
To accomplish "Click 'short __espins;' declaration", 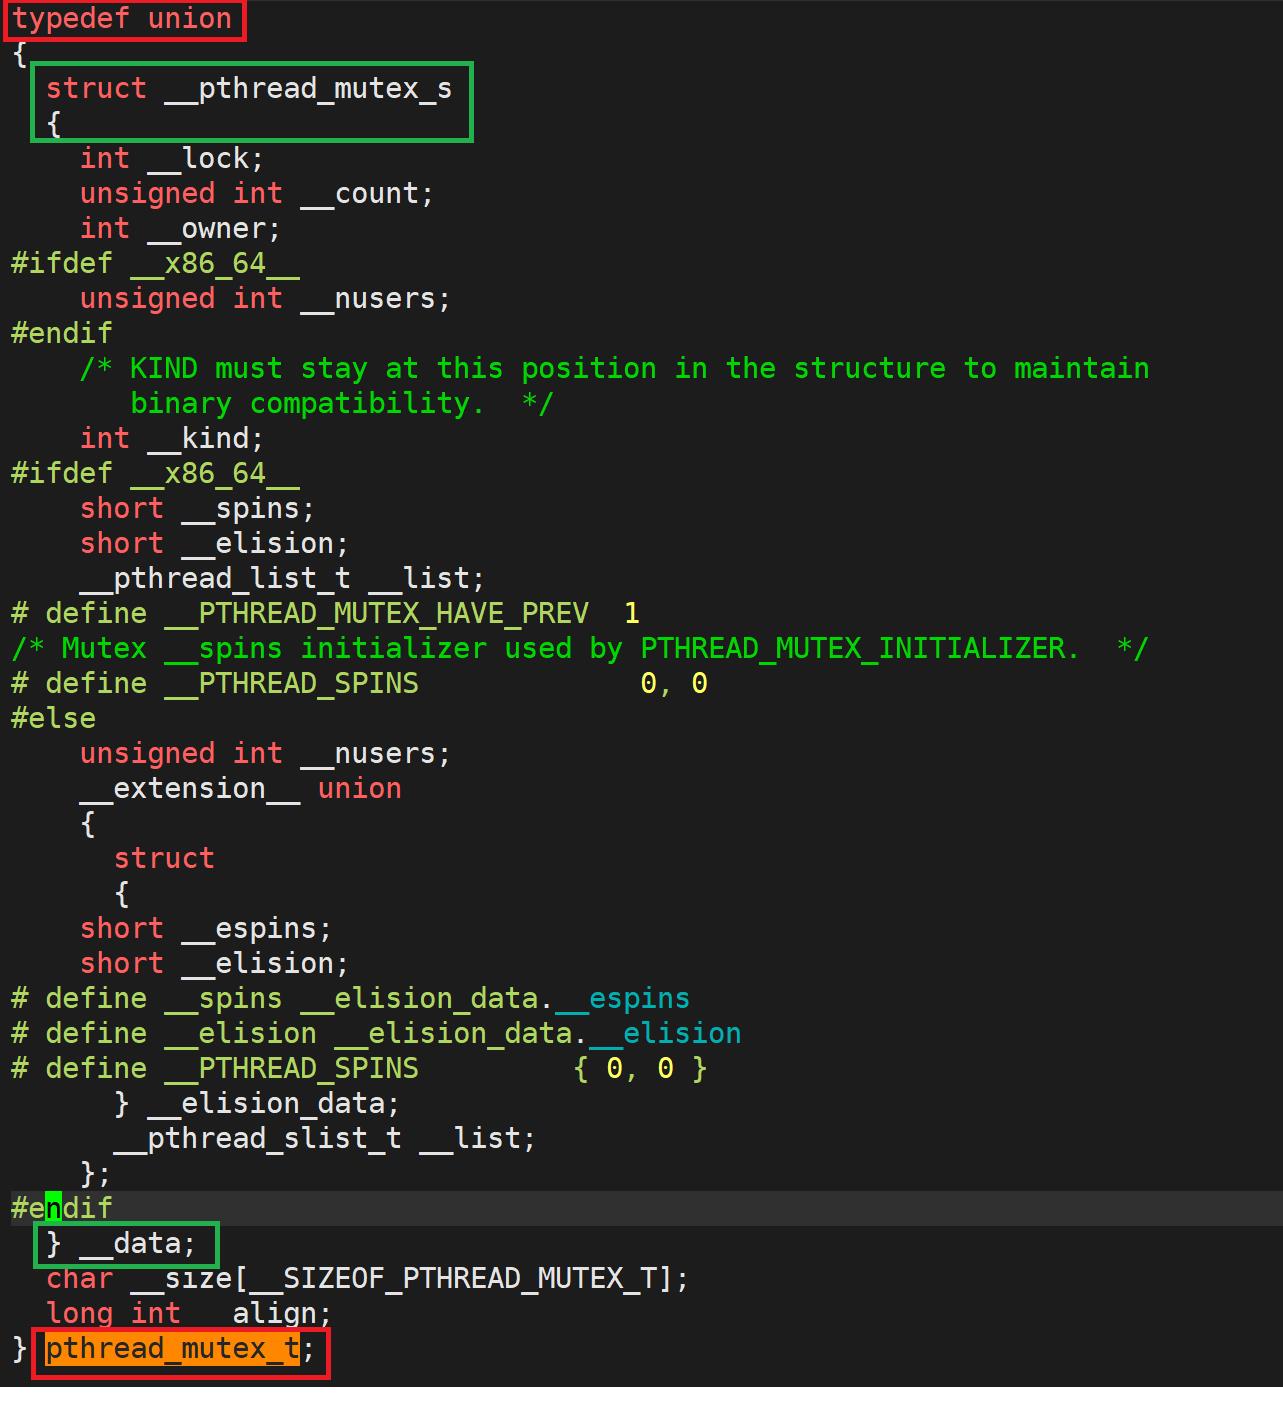I will [x=206, y=929].
